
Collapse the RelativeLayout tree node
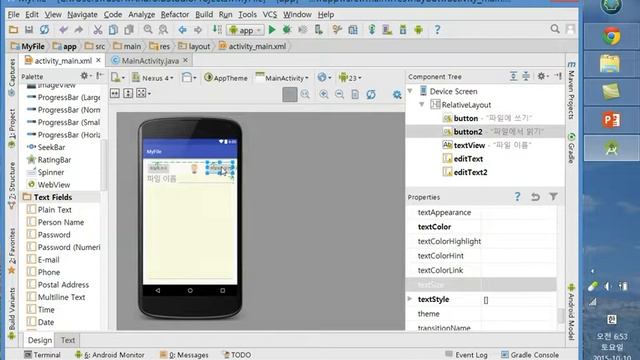[422, 104]
